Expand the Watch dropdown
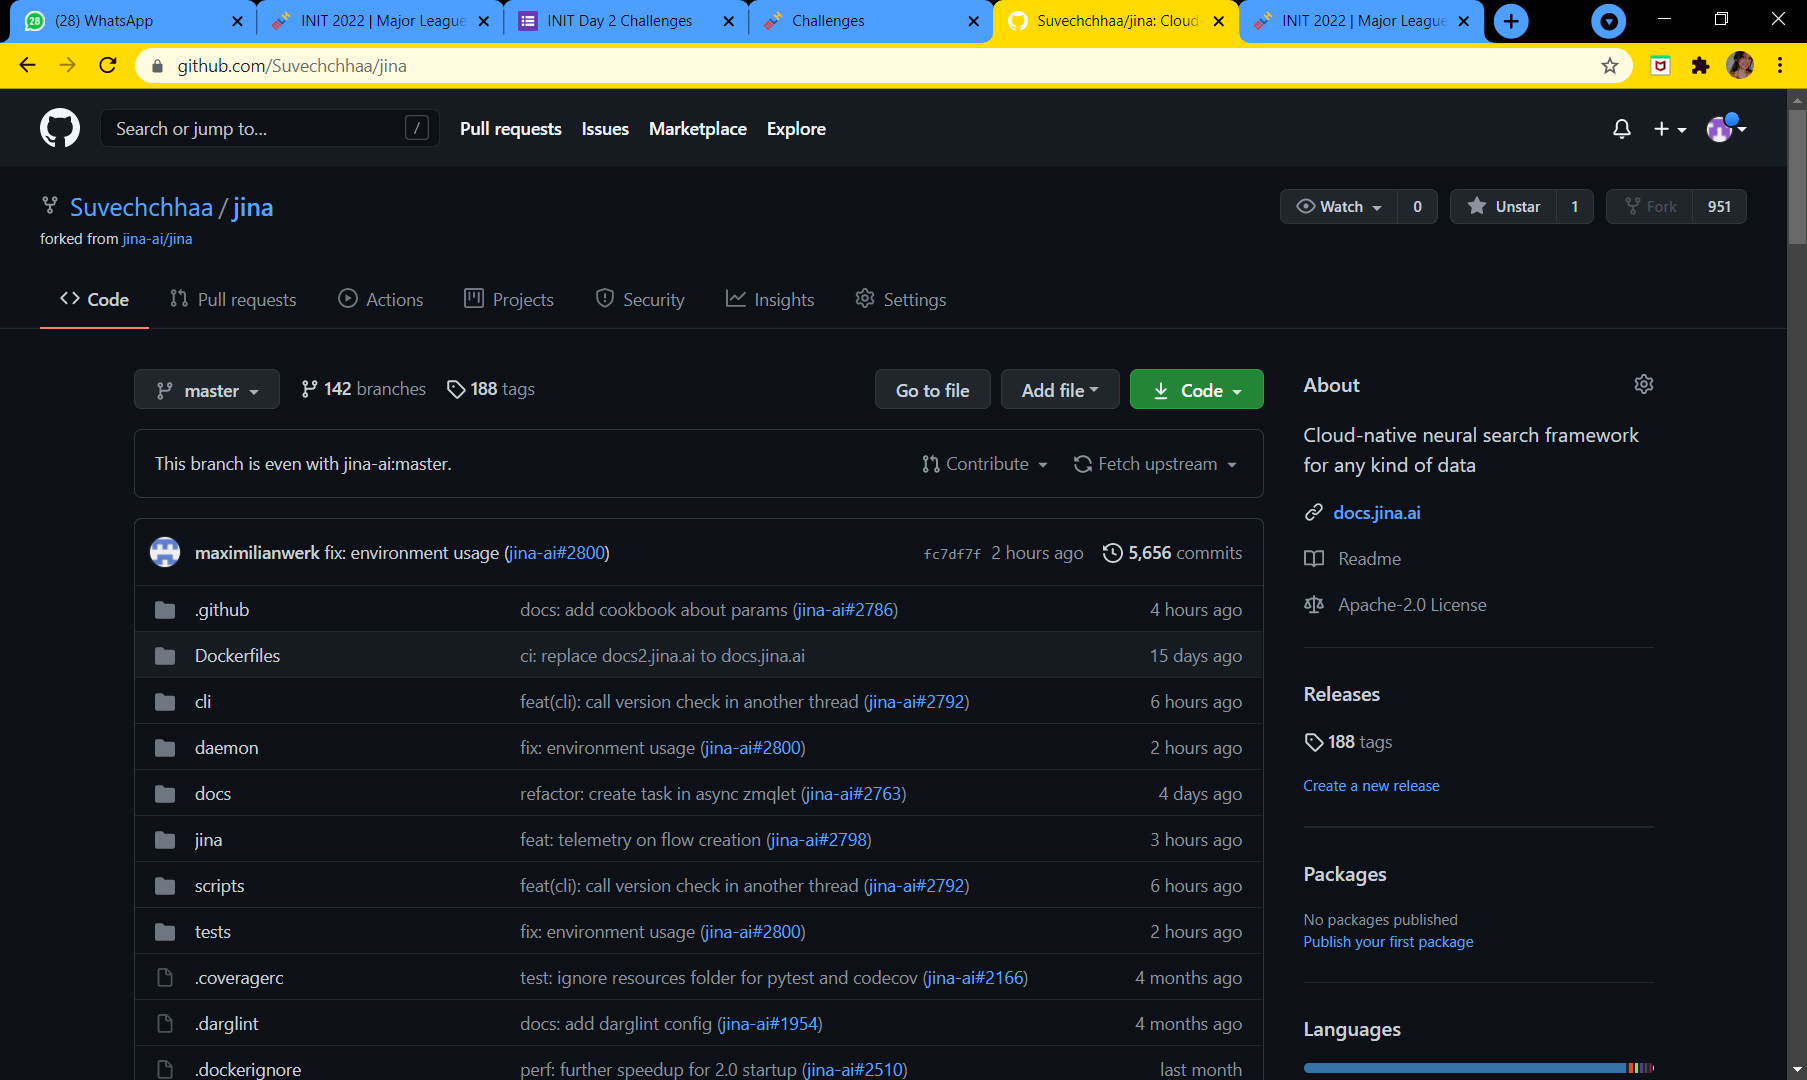This screenshot has height=1080, width=1807. pyautogui.click(x=1339, y=207)
